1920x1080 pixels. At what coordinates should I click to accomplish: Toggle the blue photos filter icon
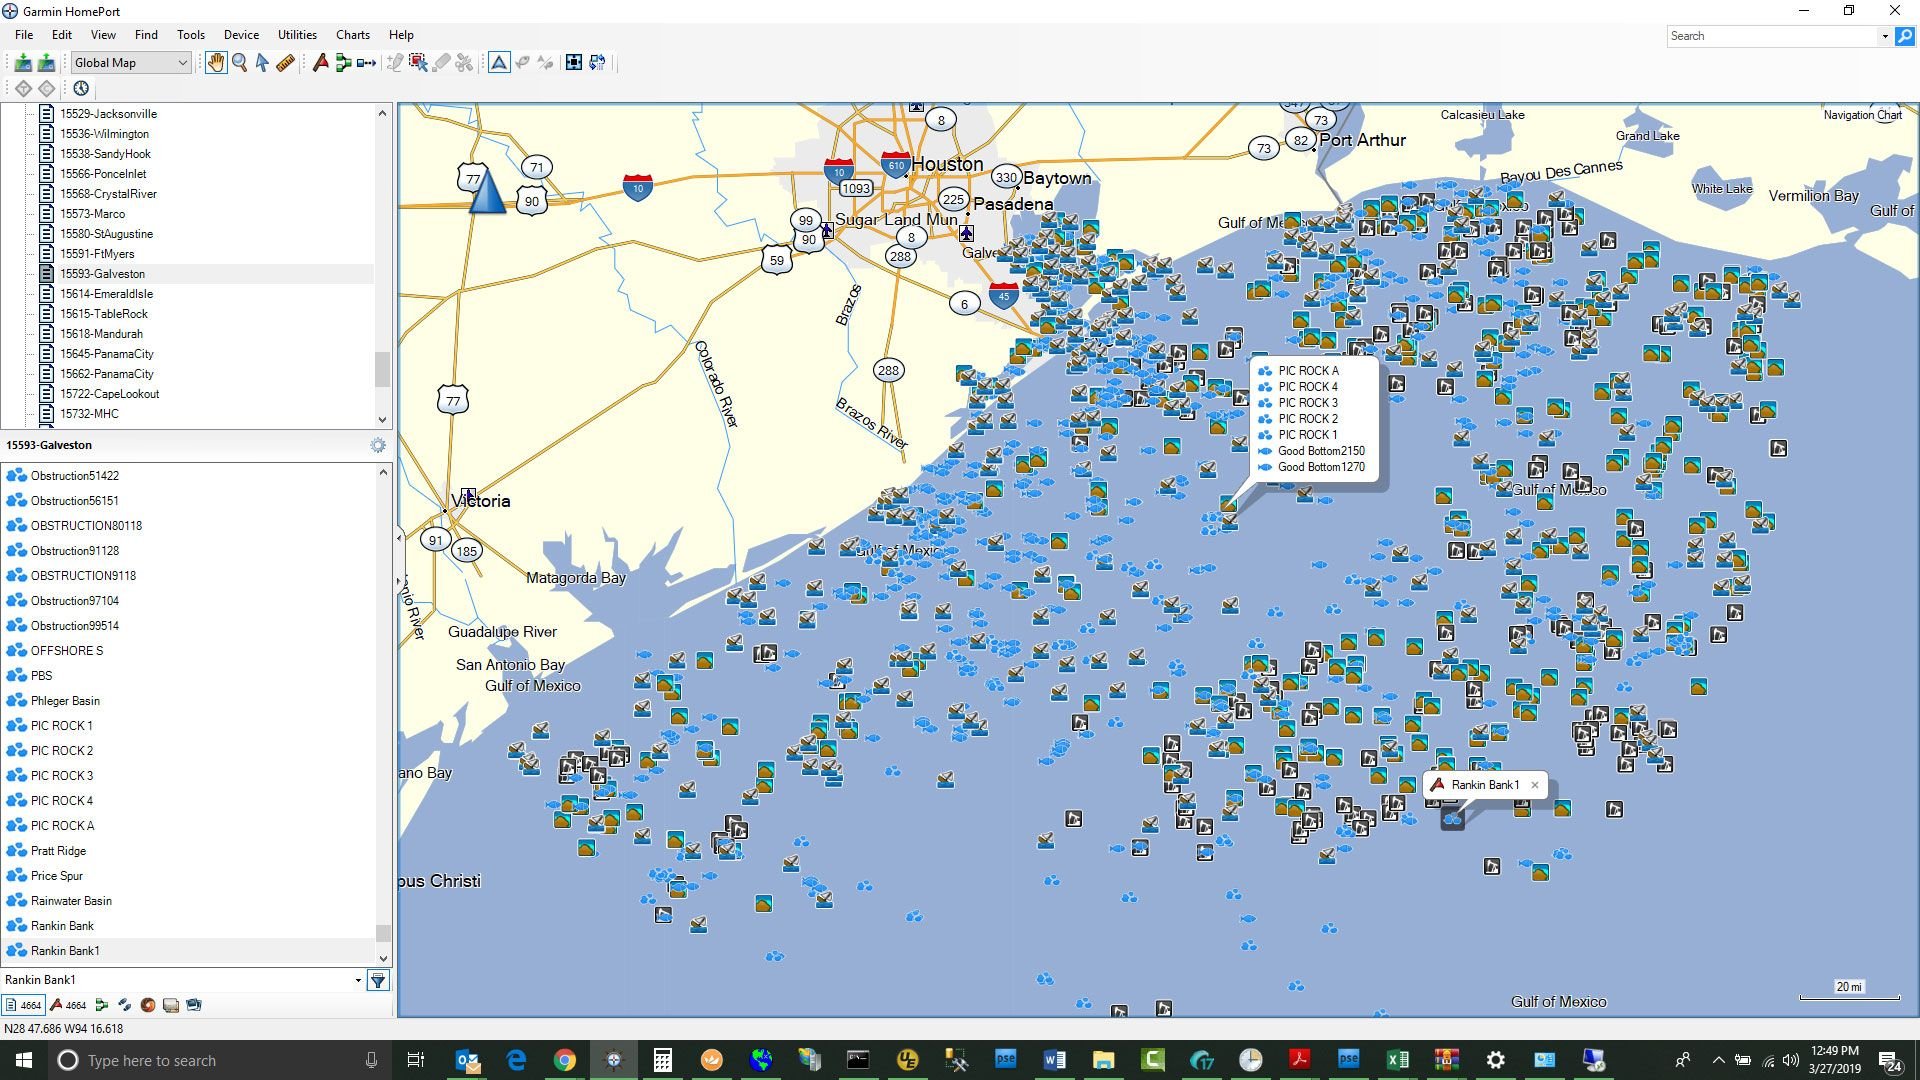coord(194,1006)
